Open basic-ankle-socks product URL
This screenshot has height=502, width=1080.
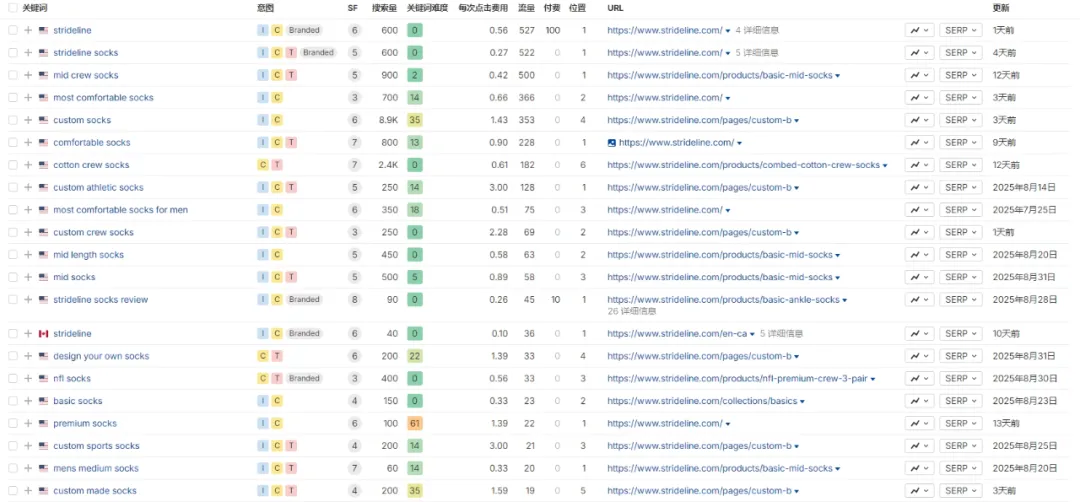(x=723, y=300)
